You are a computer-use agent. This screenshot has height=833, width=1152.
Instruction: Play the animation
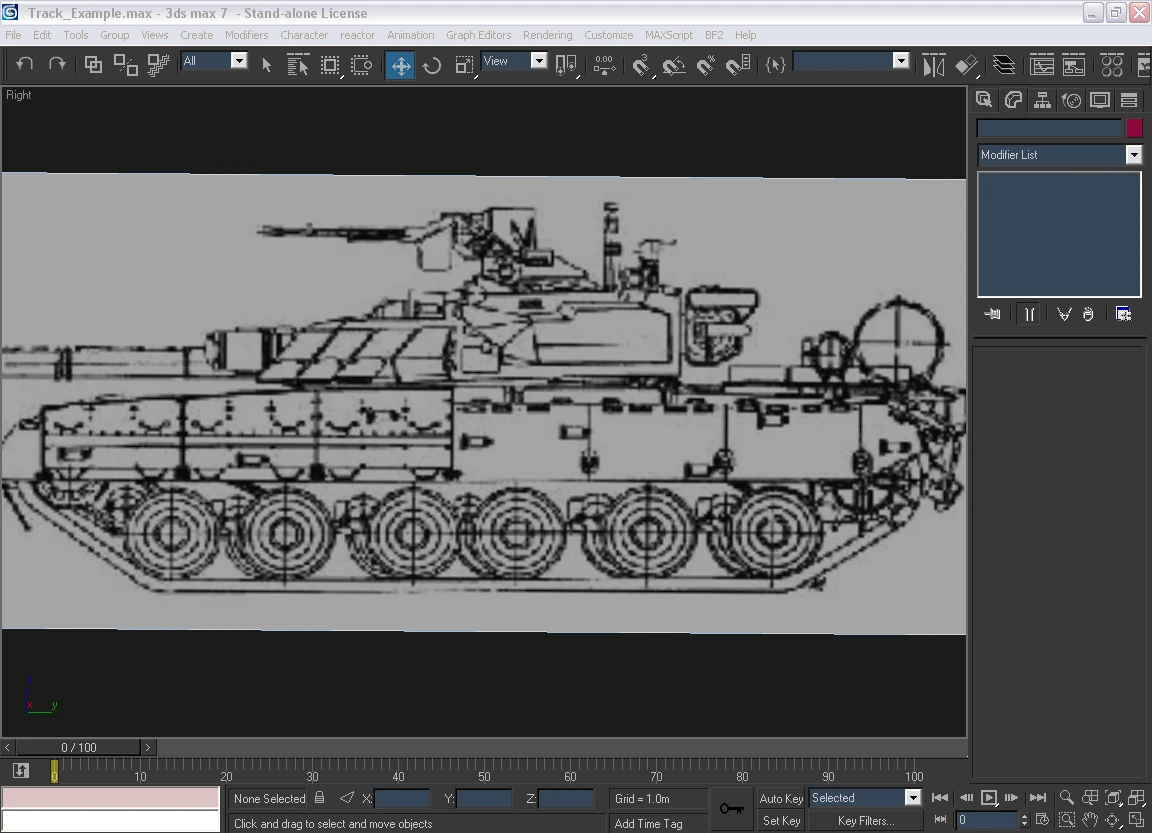pyautogui.click(x=989, y=797)
